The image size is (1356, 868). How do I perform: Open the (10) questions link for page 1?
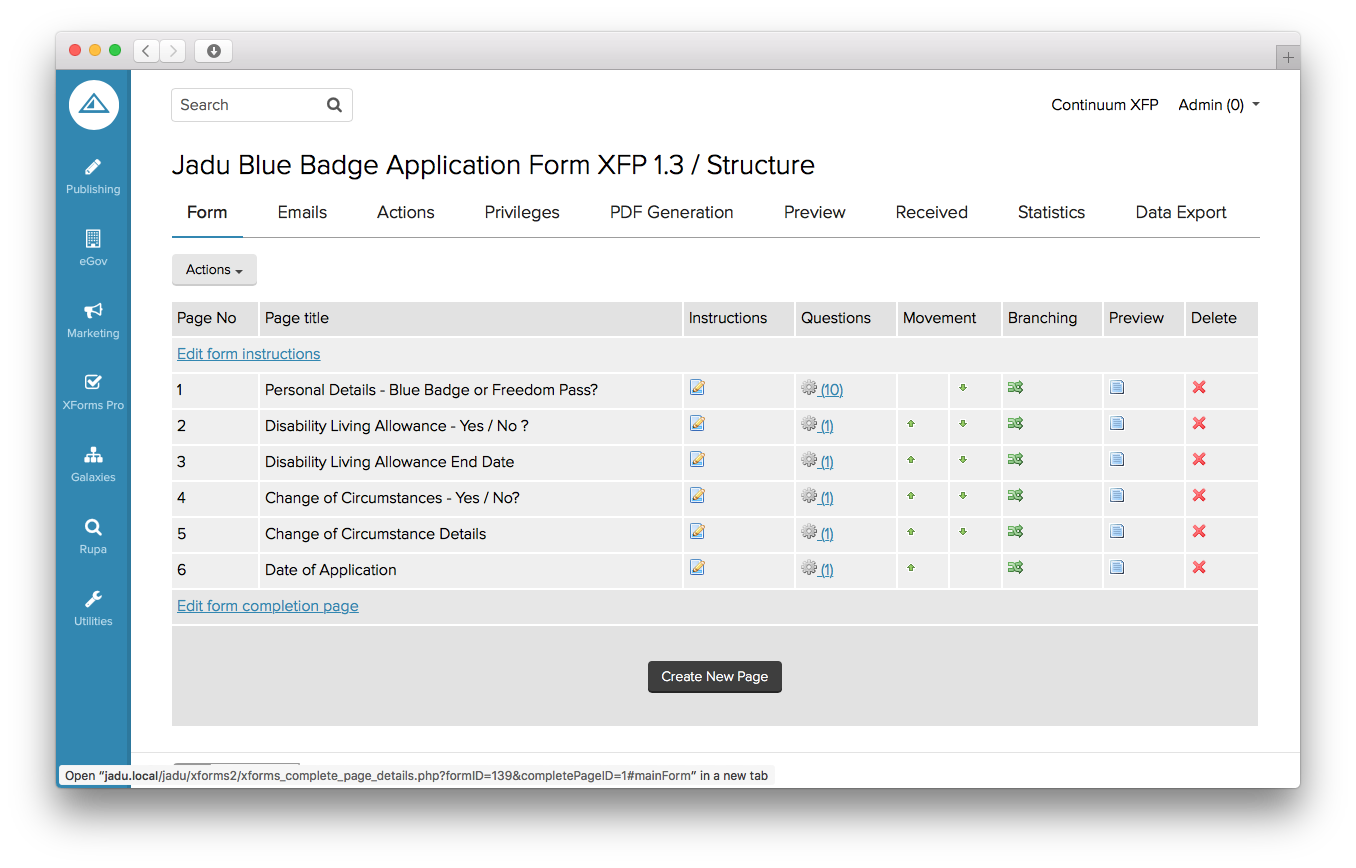pos(831,390)
